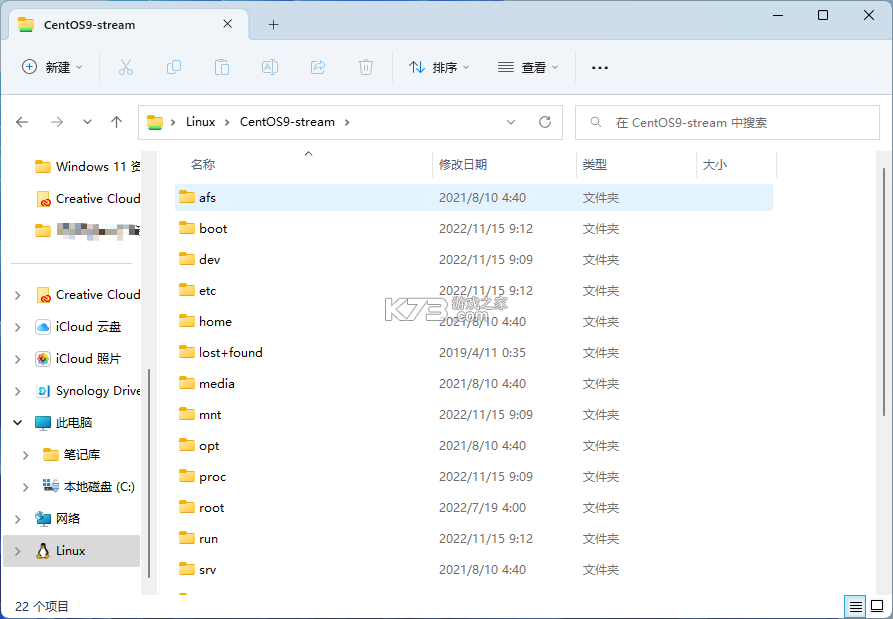
Task: Click the Delete trash icon
Action: (366, 67)
